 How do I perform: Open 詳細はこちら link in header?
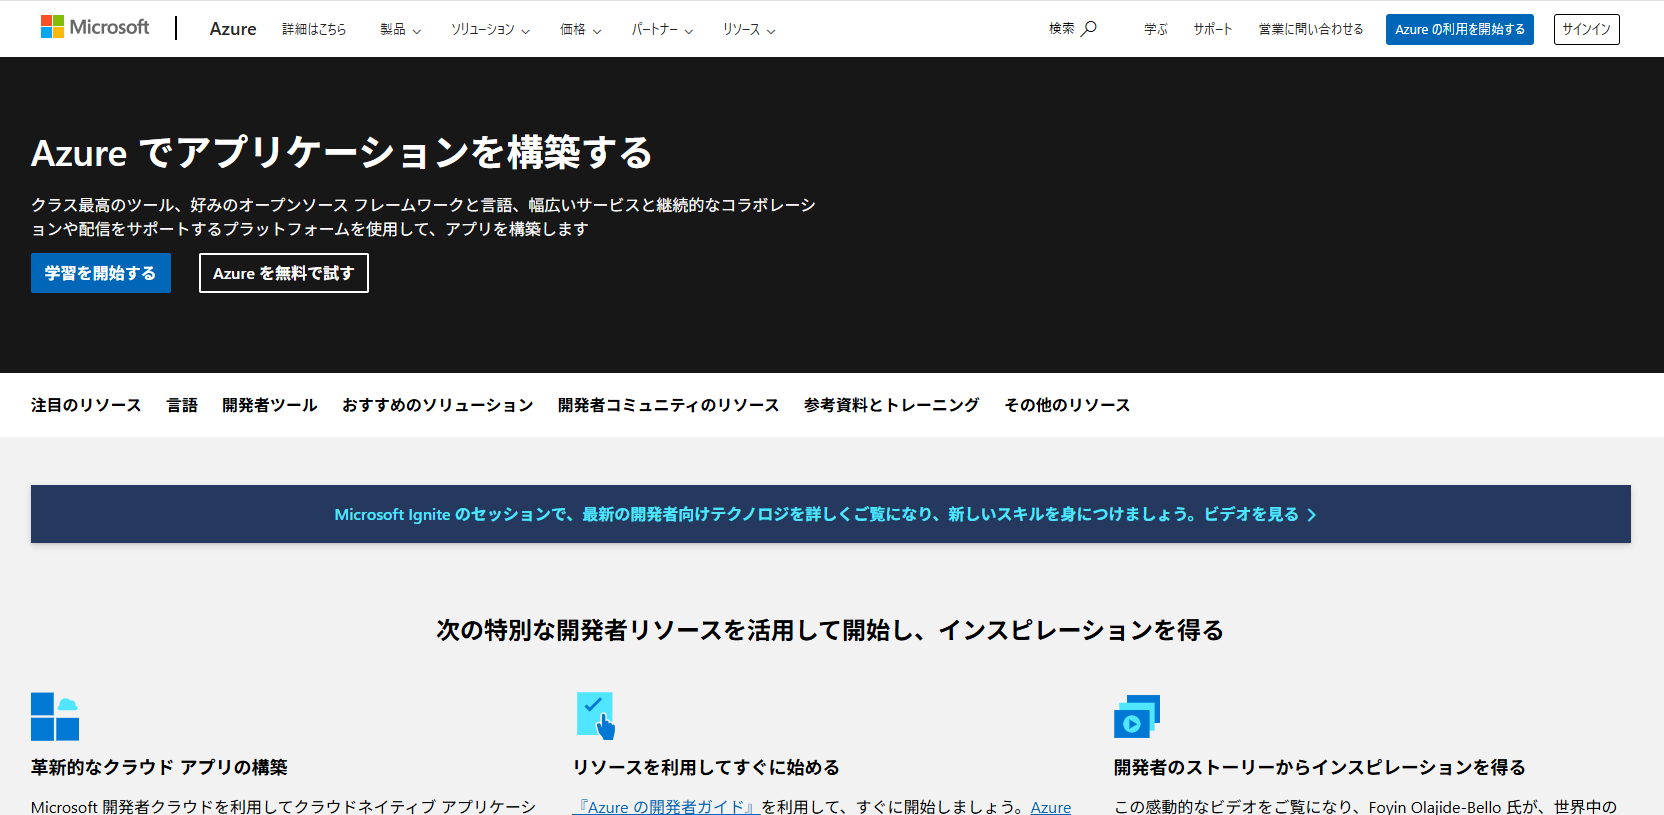pos(314,29)
